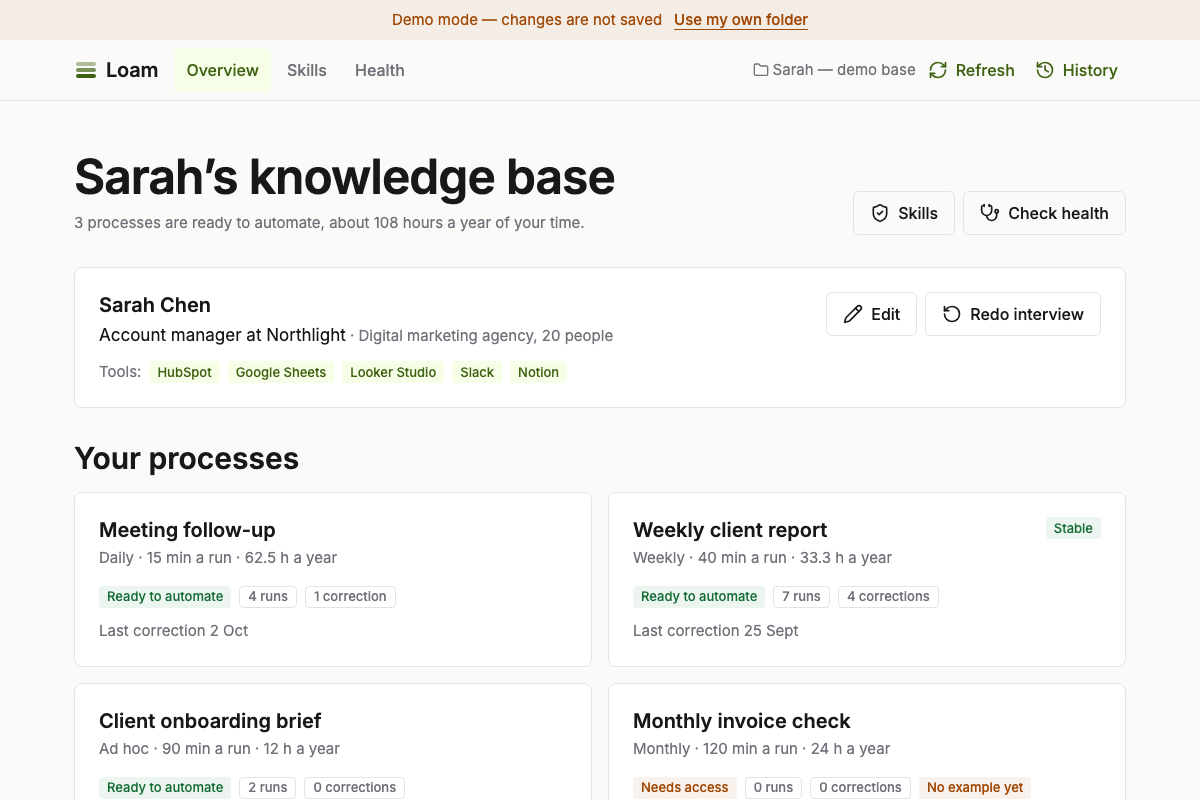The height and width of the screenshot is (800, 1200).
Task: Open the Meeting follow-up process card
Action: click(x=333, y=579)
